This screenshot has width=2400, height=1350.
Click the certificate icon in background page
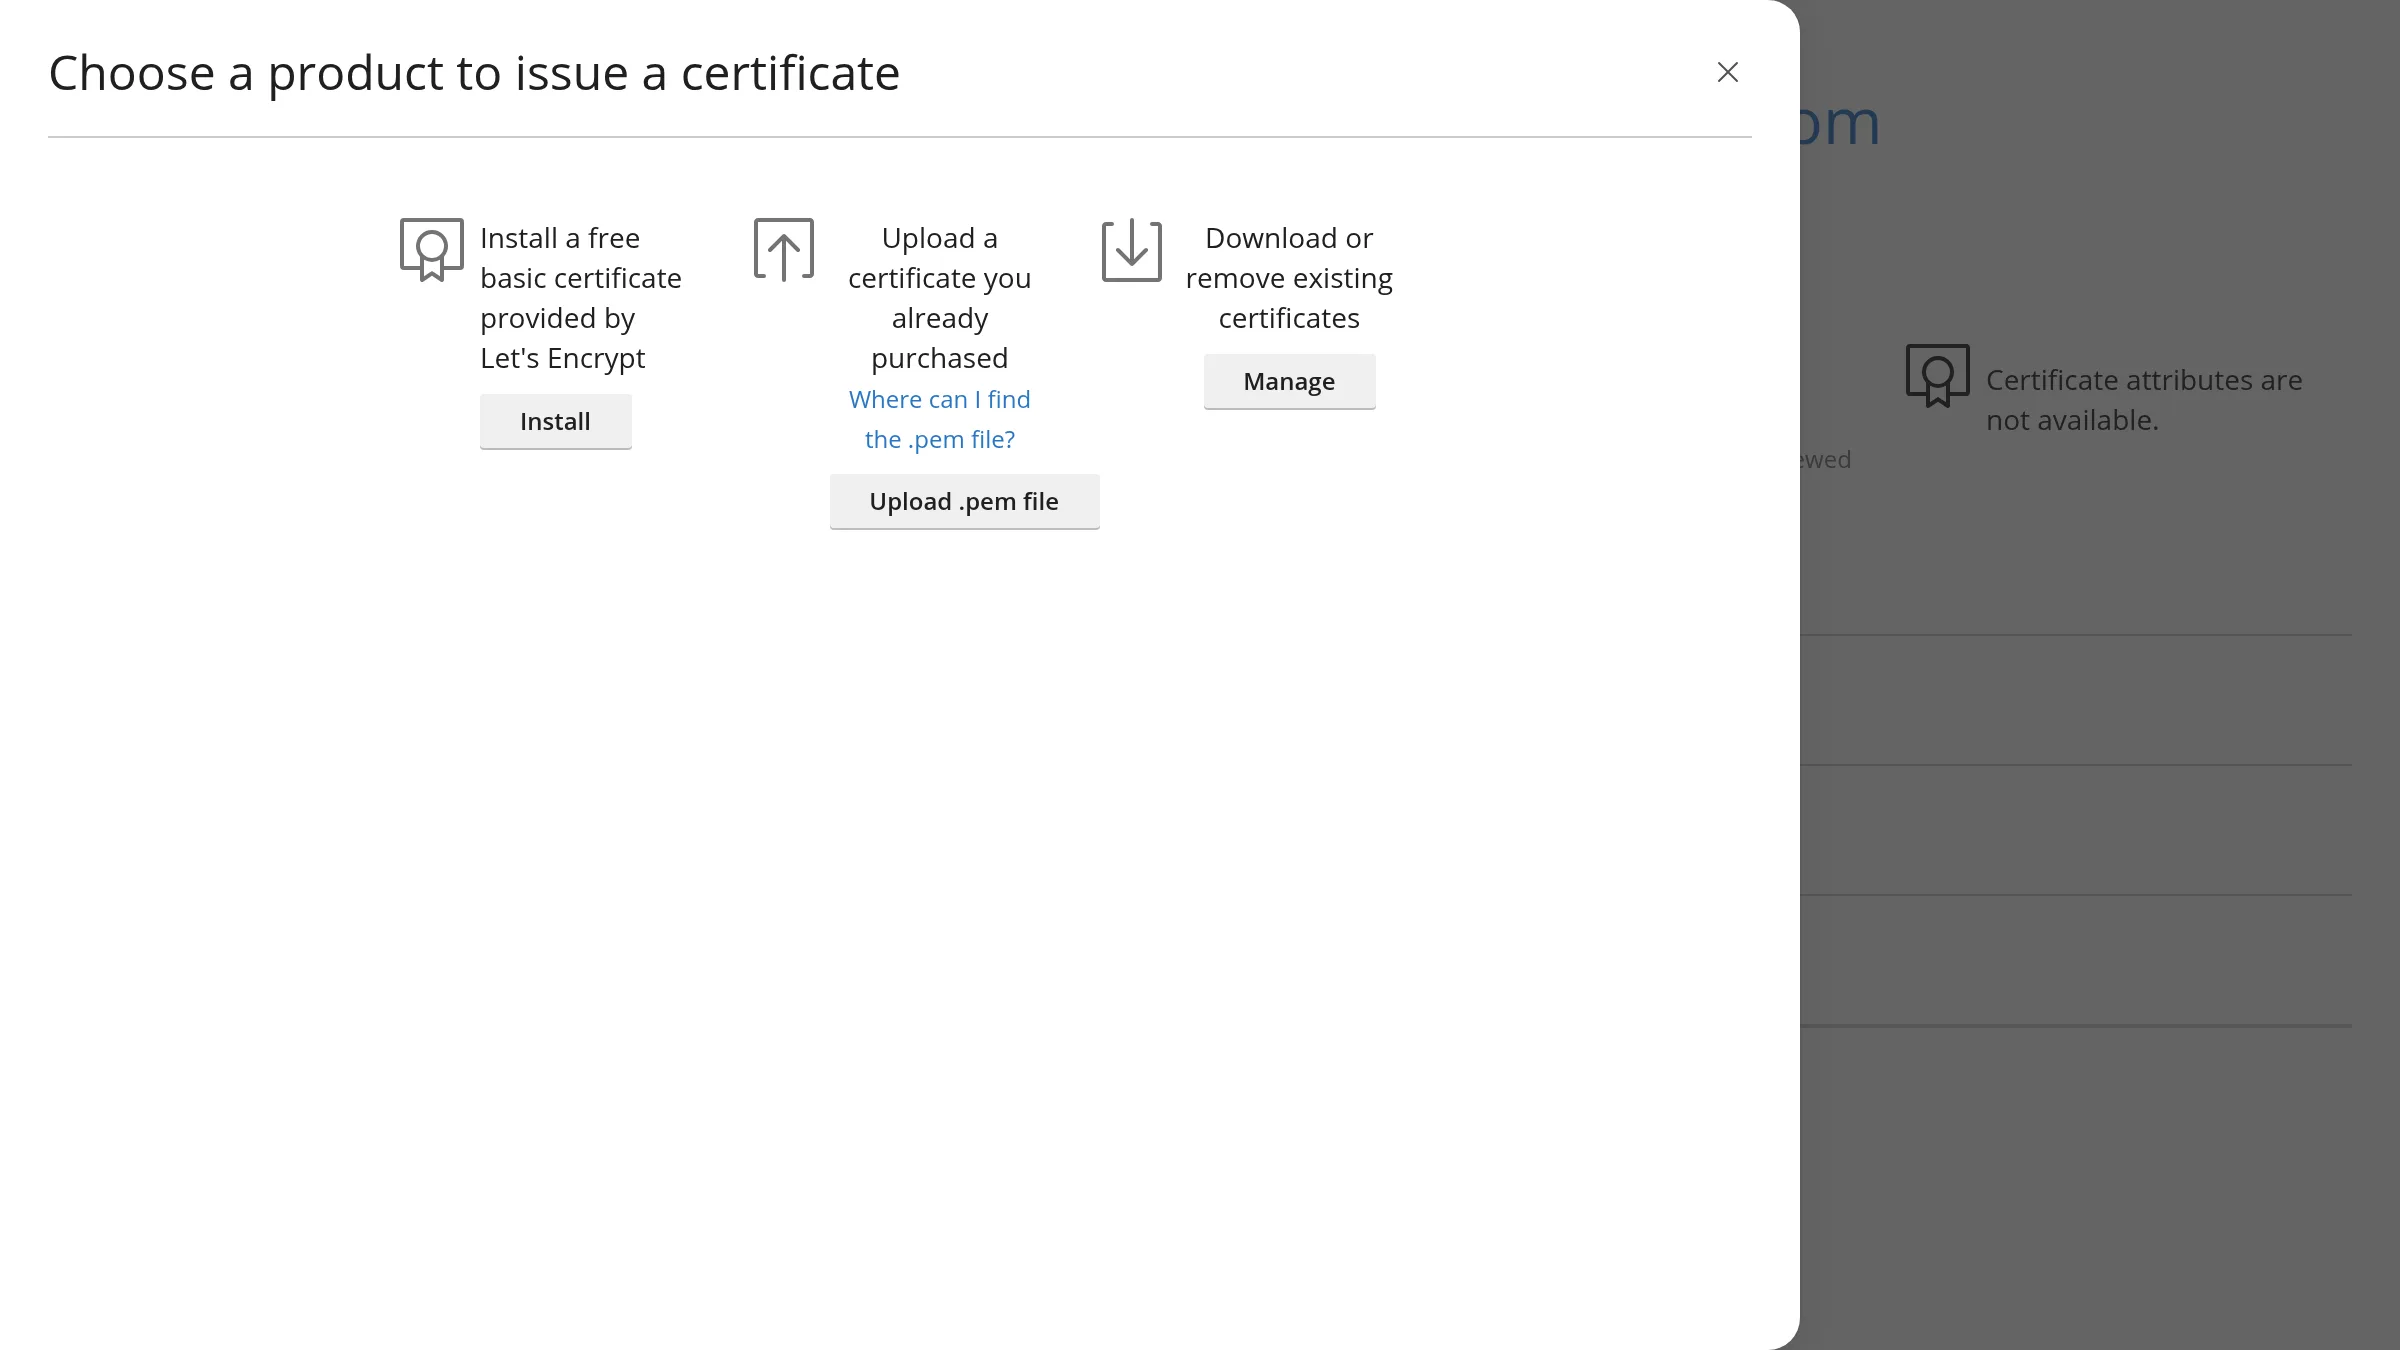(x=1937, y=376)
